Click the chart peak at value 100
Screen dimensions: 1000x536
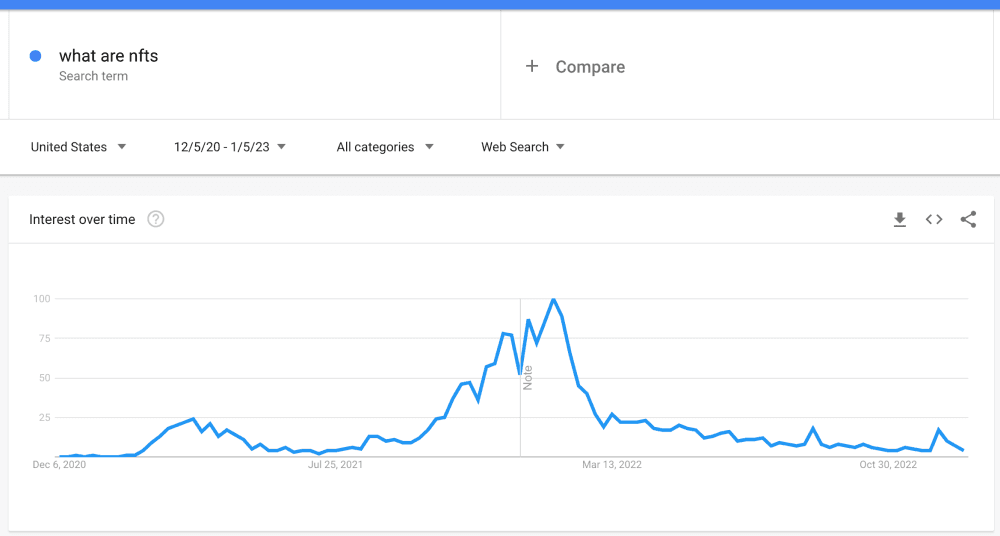(553, 299)
